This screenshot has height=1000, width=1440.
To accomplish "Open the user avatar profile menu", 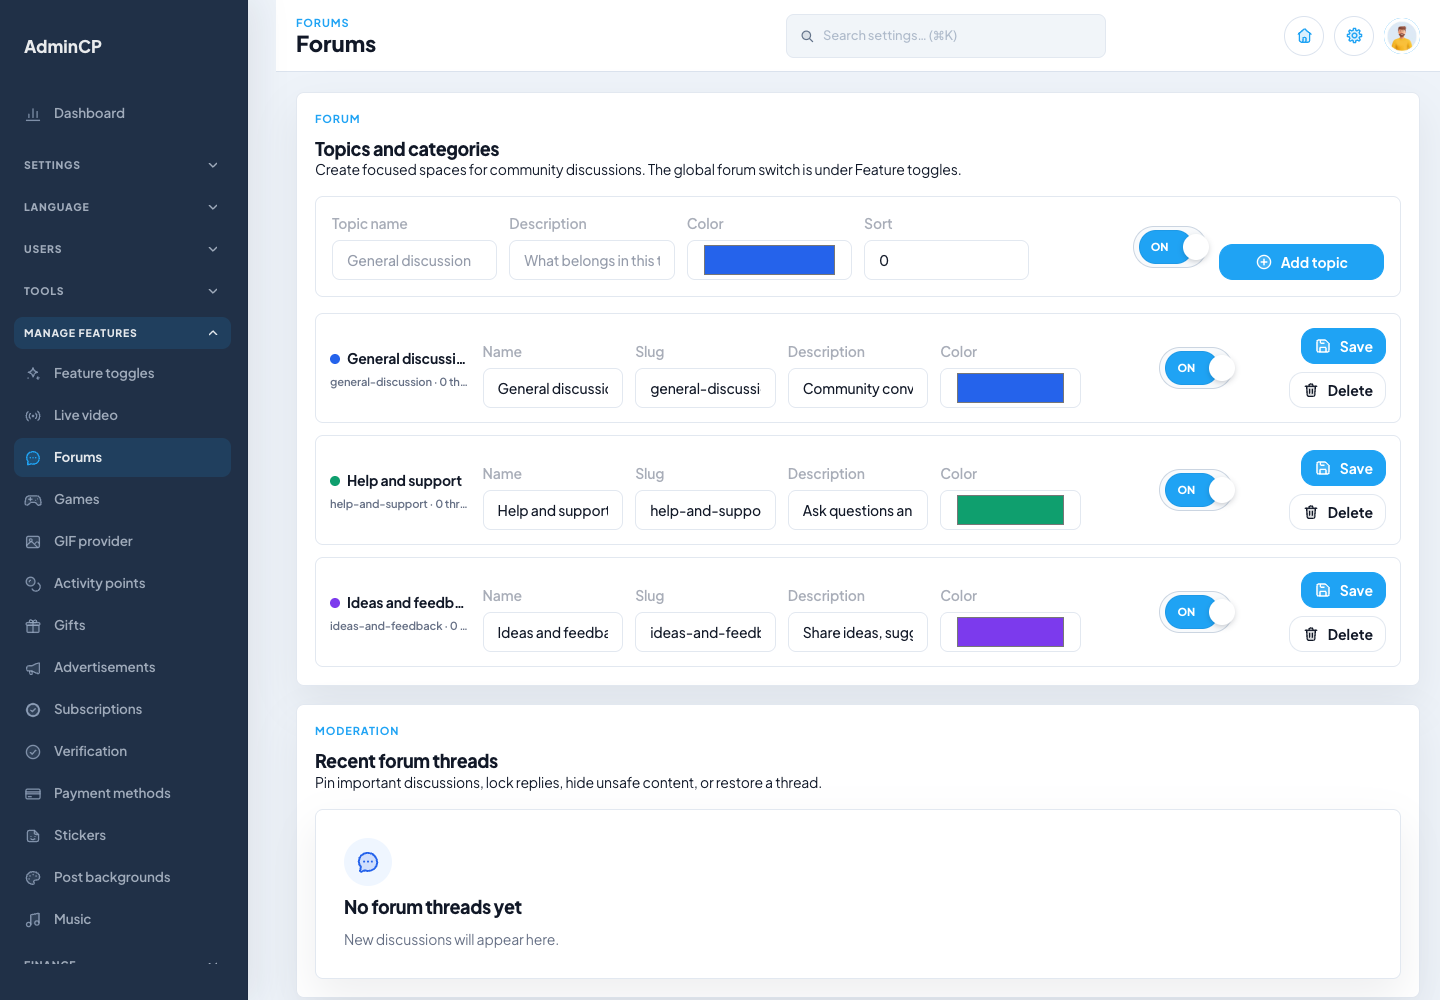I will 1402,36.
